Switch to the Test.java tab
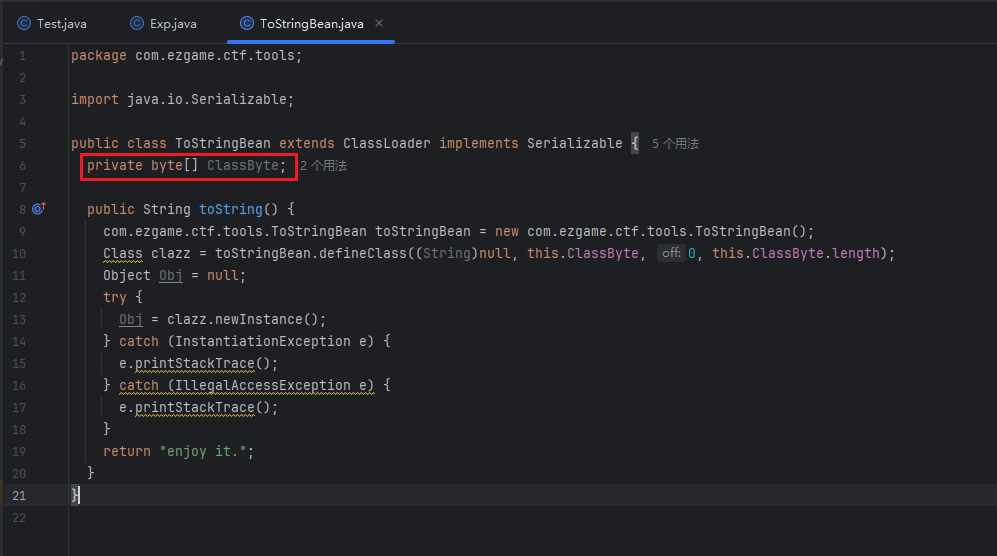This screenshot has height=556, width=997. pos(61,23)
